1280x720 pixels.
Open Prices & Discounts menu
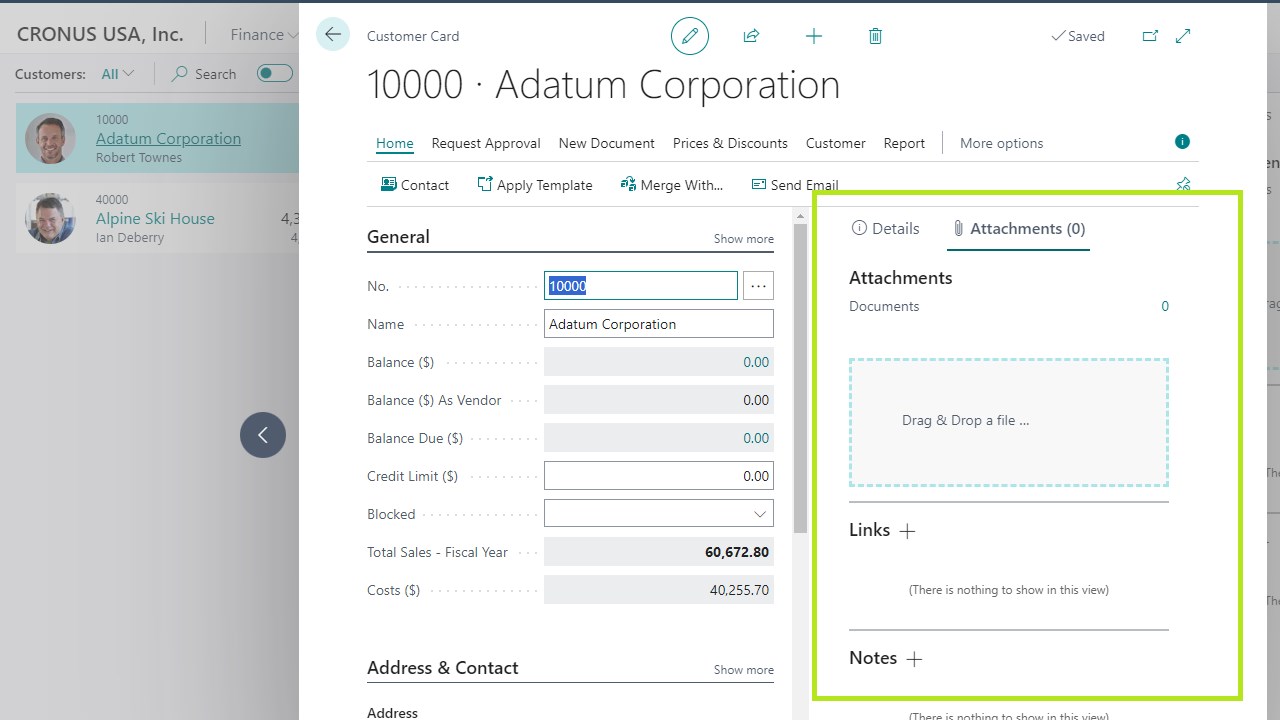(x=730, y=143)
